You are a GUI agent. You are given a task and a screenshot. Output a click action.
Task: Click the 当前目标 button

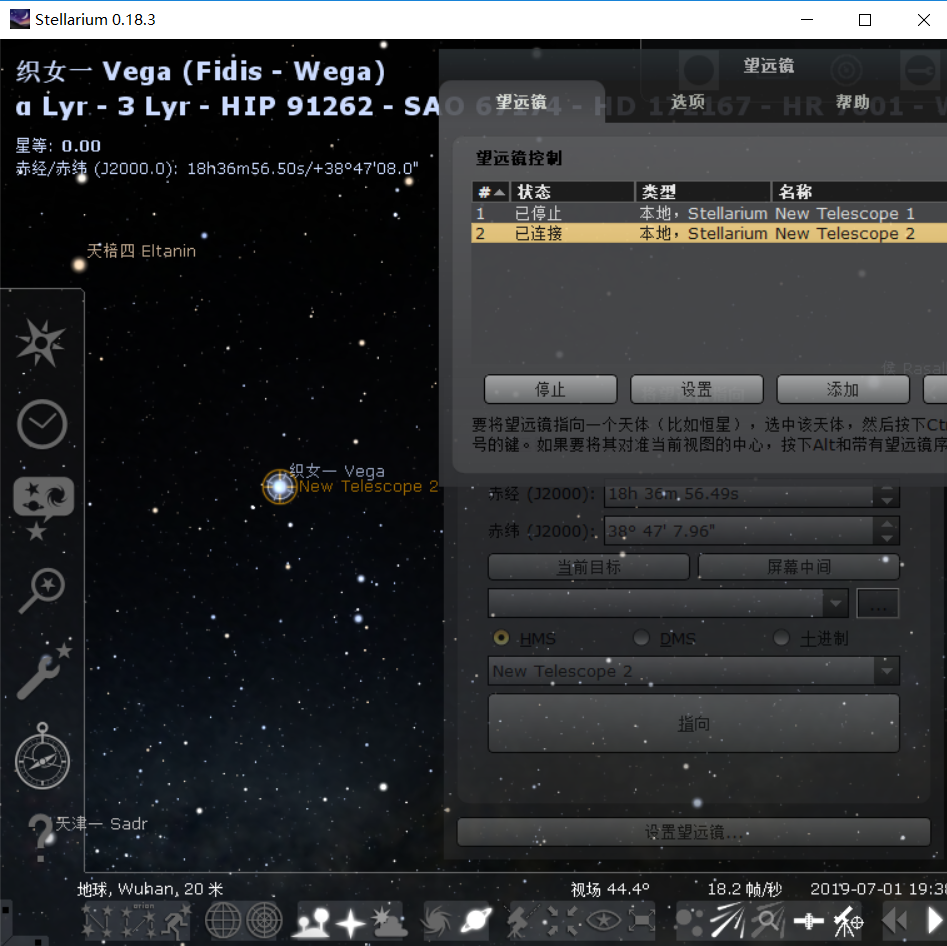pyautogui.click(x=588, y=567)
